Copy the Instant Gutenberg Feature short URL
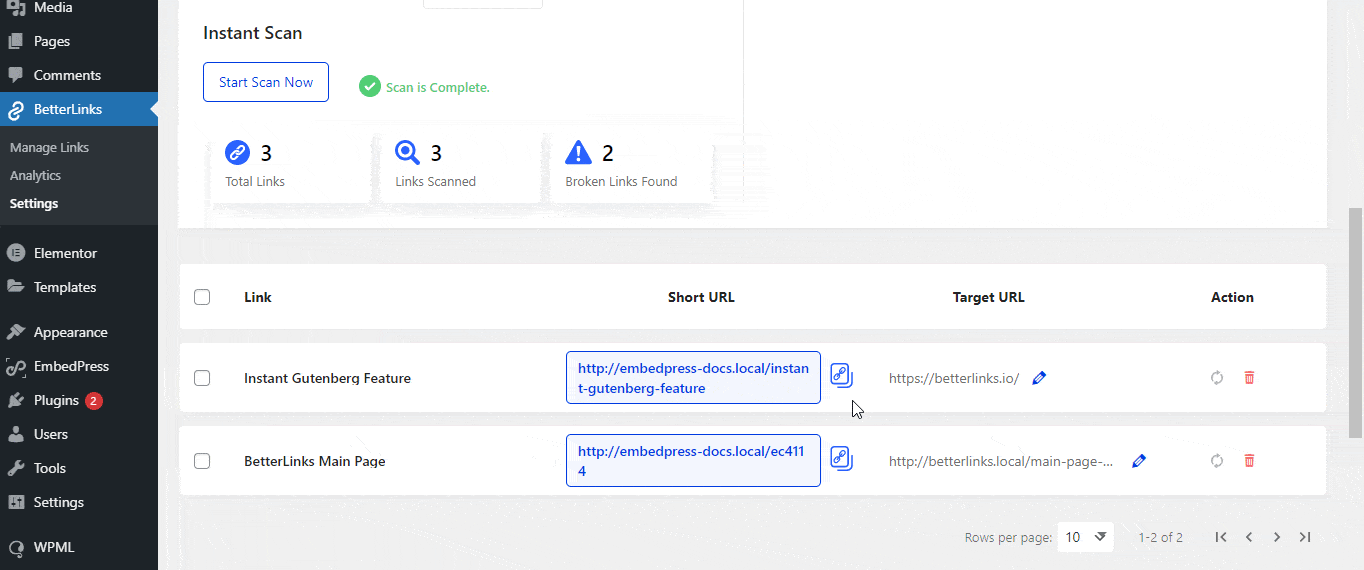This screenshot has height=570, width=1364. click(x=841, y=377)
